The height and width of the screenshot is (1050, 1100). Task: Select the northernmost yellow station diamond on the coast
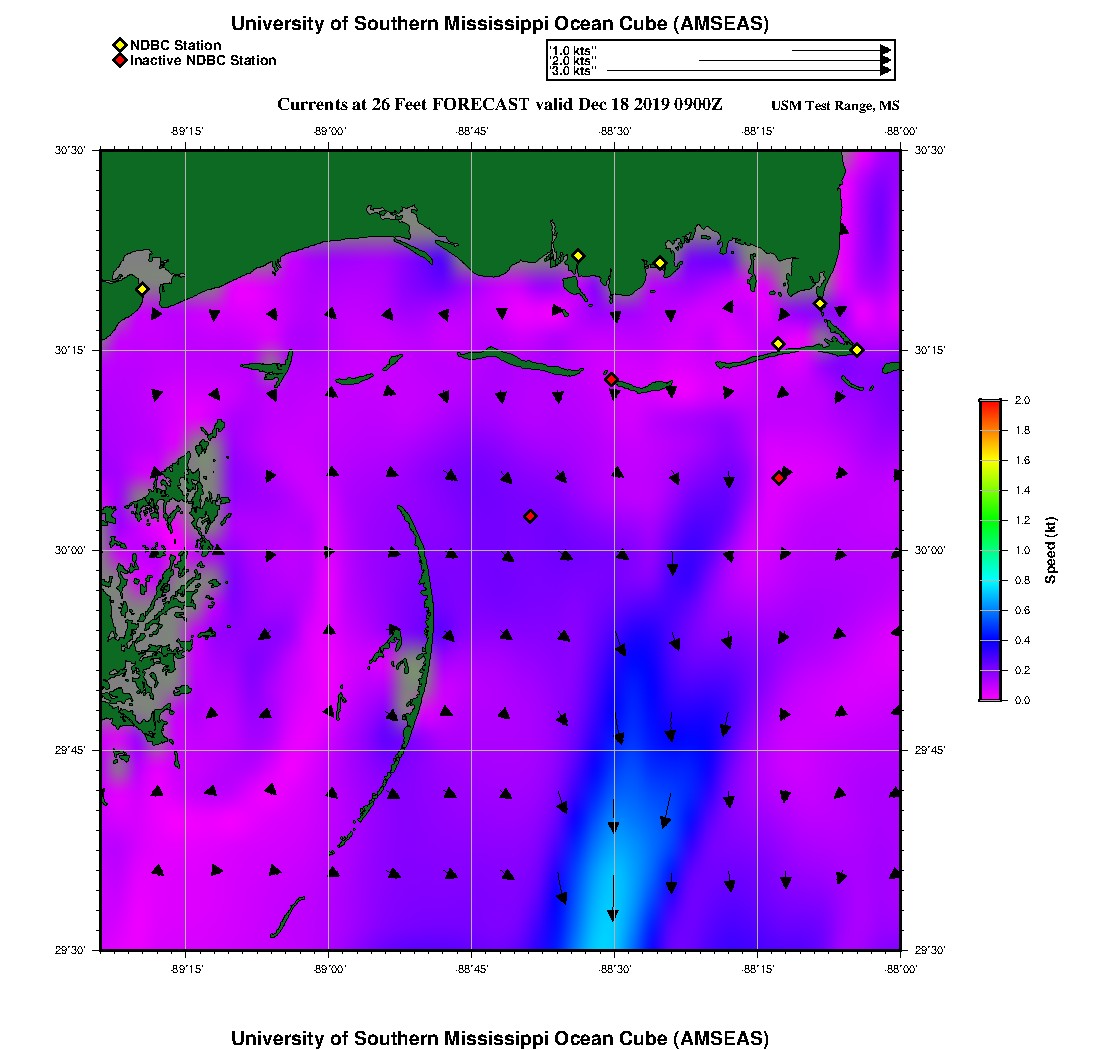pos(577,256)
